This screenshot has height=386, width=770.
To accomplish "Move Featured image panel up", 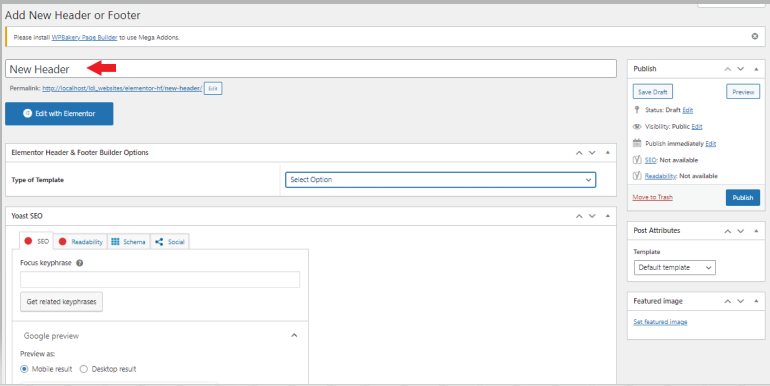I will [728, 301].
